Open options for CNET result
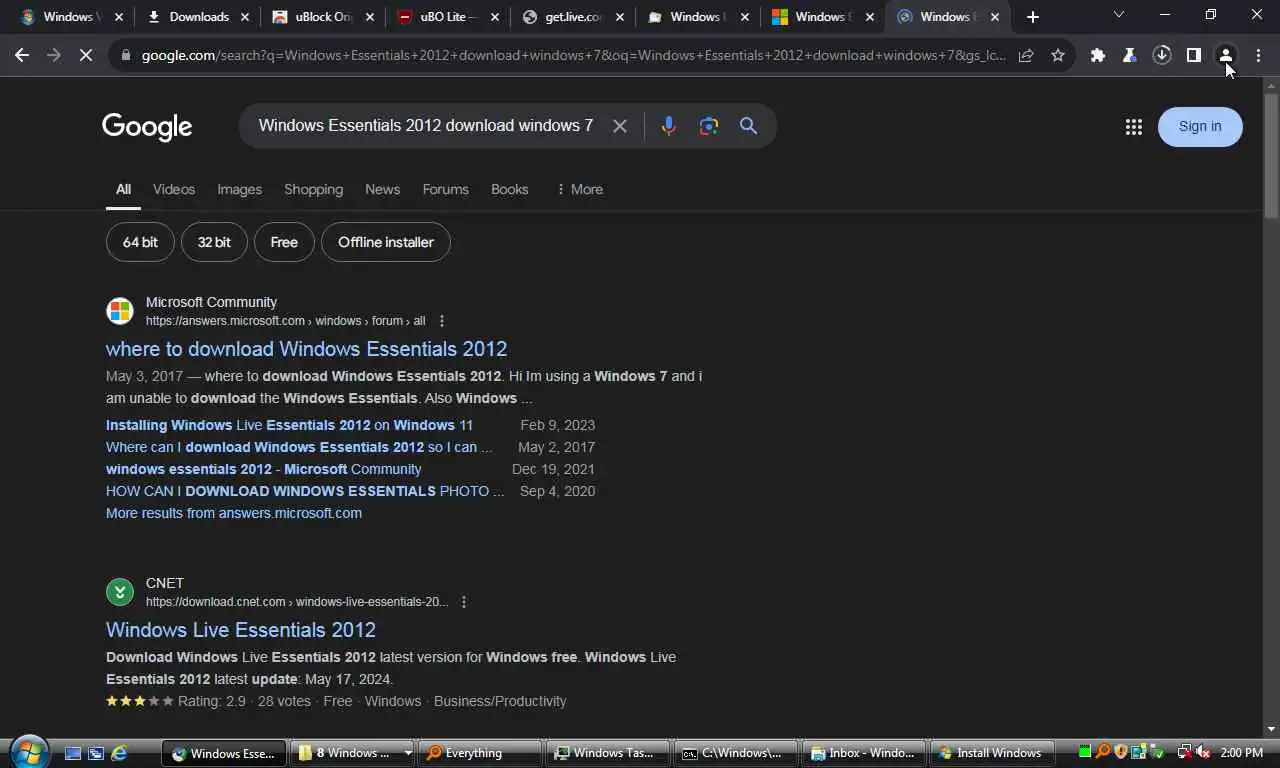Image resolution: width=1280 pixels, height=768 pixels. coord(463,602)
